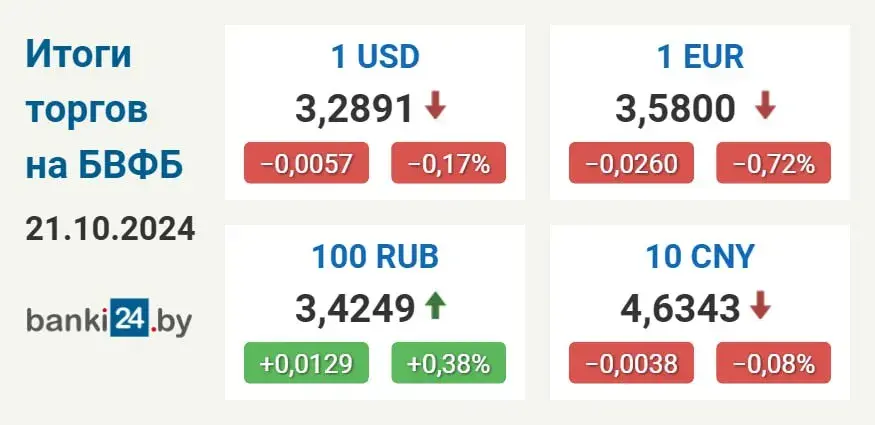
Task: Click the Итоги торгов на БВФБ title
Action: (104, 109)
